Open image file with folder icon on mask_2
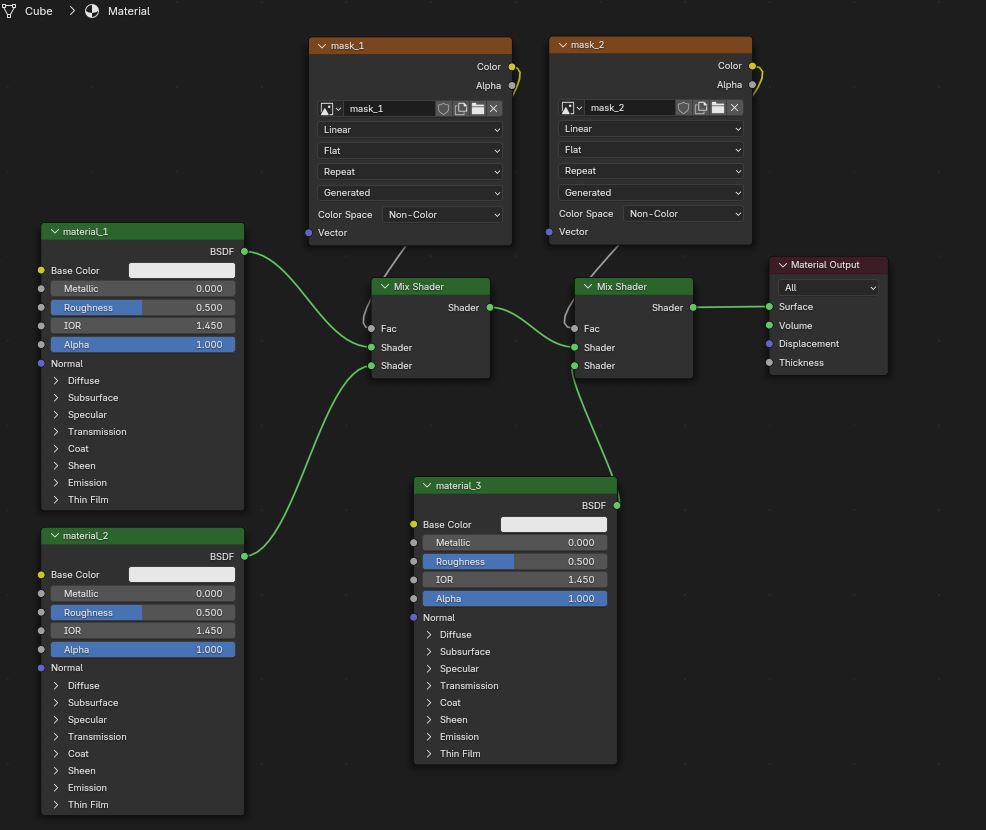This screenshot has width=986, height=830. click(718, 108)
